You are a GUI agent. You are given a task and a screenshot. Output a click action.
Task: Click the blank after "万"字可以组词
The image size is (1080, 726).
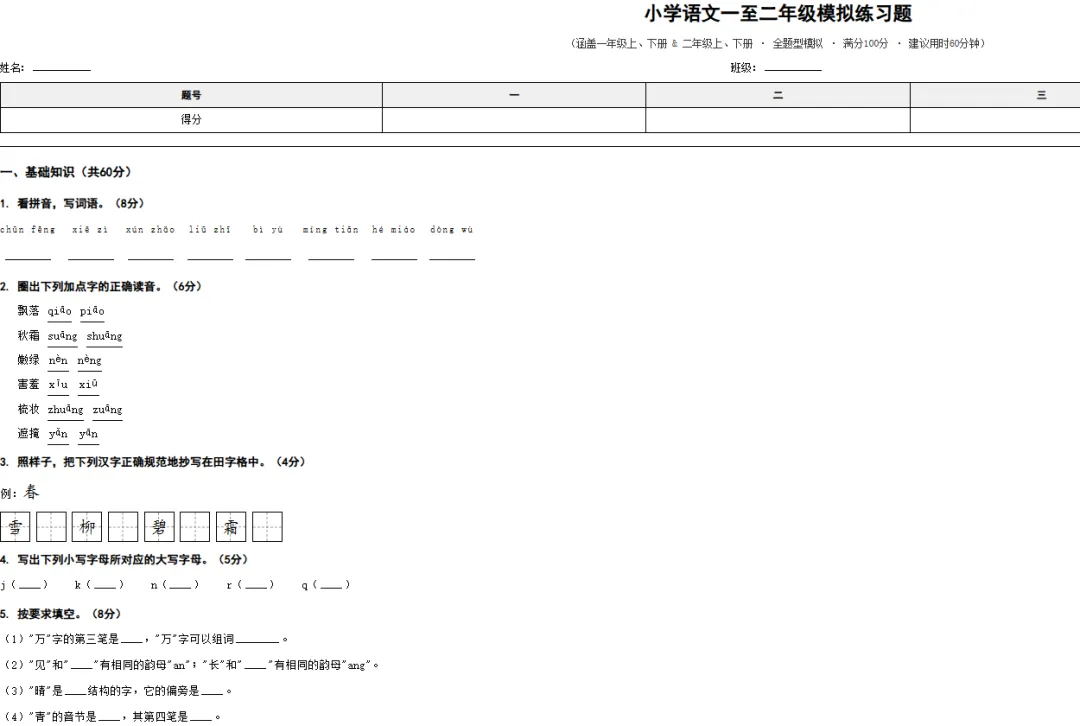coord(258,641)
